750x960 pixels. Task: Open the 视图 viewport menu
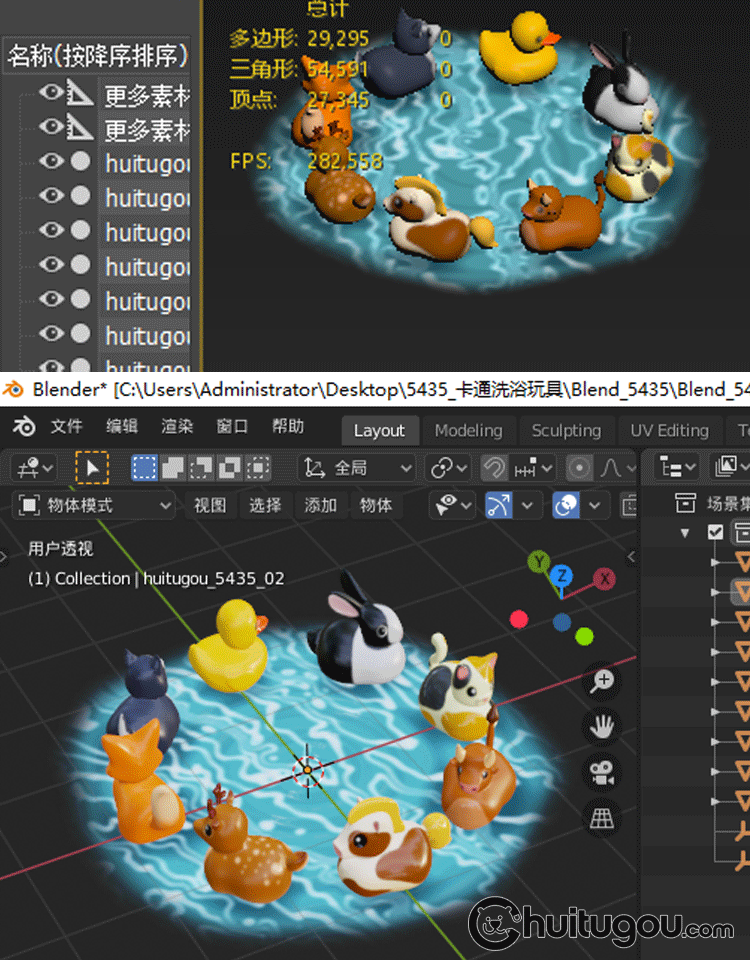210,506
